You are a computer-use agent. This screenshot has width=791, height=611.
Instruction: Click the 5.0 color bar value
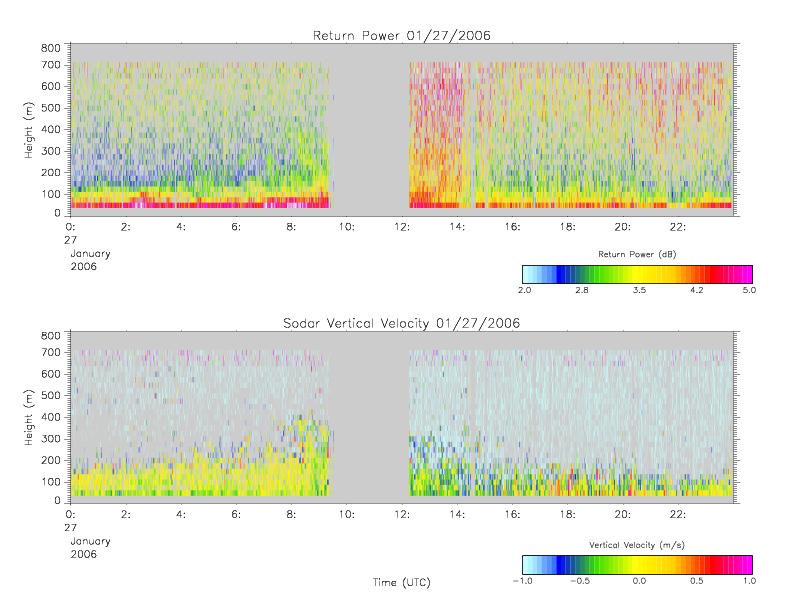[x=749, y=290]
